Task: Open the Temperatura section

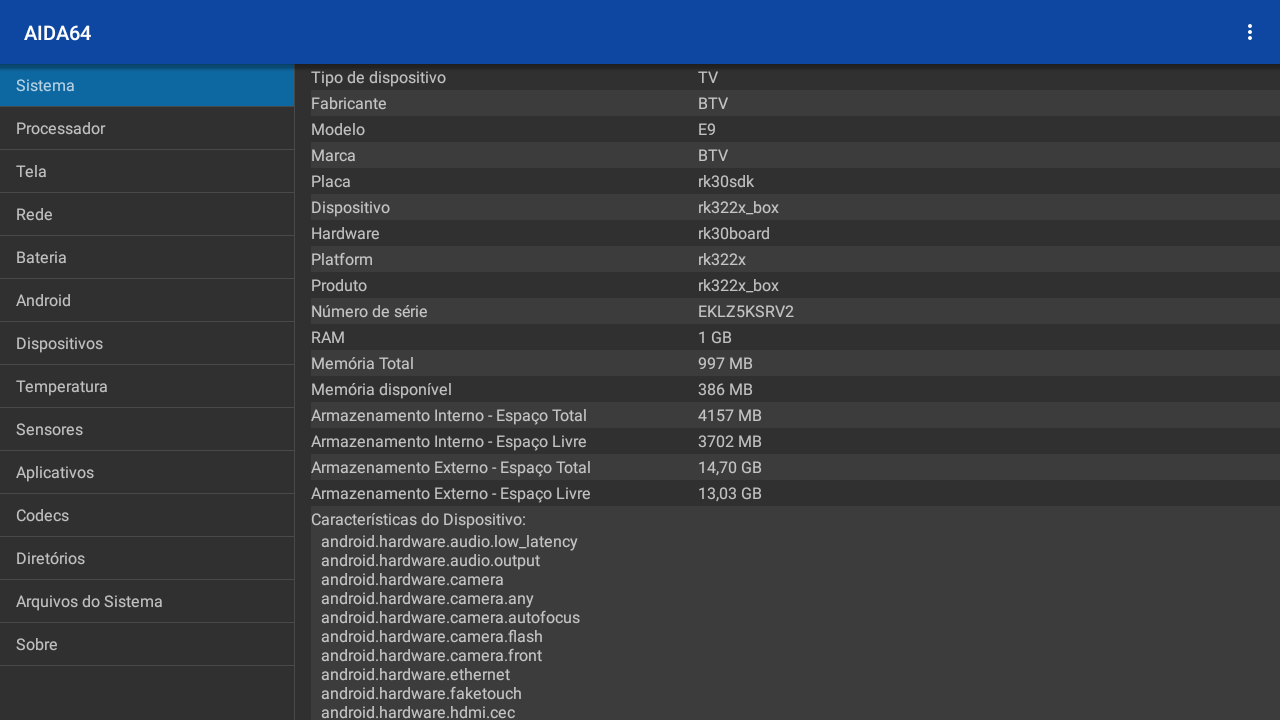Action: coord(146,387)
